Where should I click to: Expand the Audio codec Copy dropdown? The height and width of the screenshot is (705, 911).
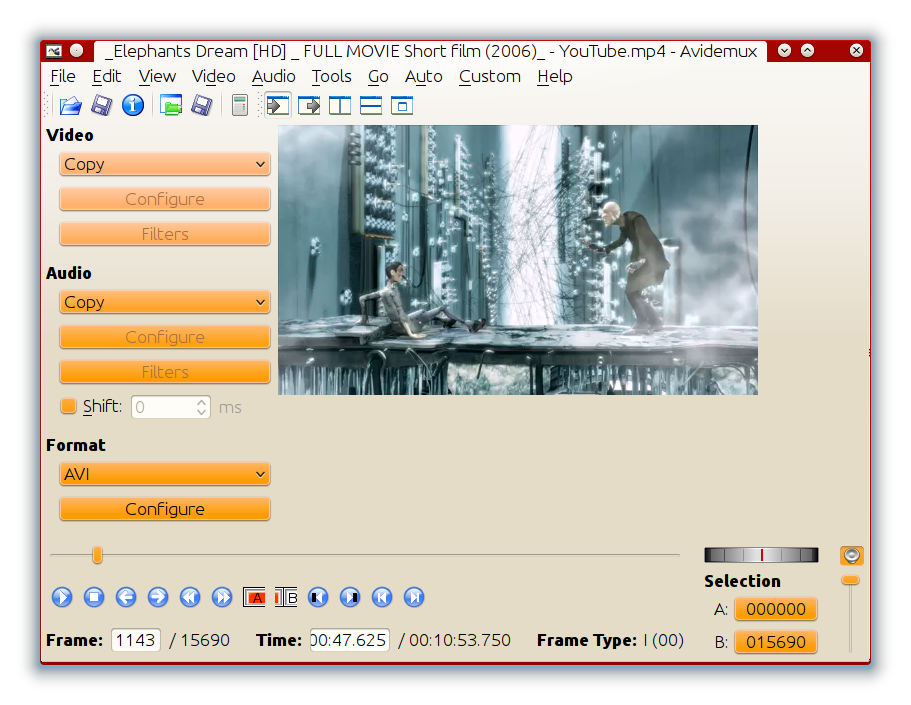pos(164,302)
